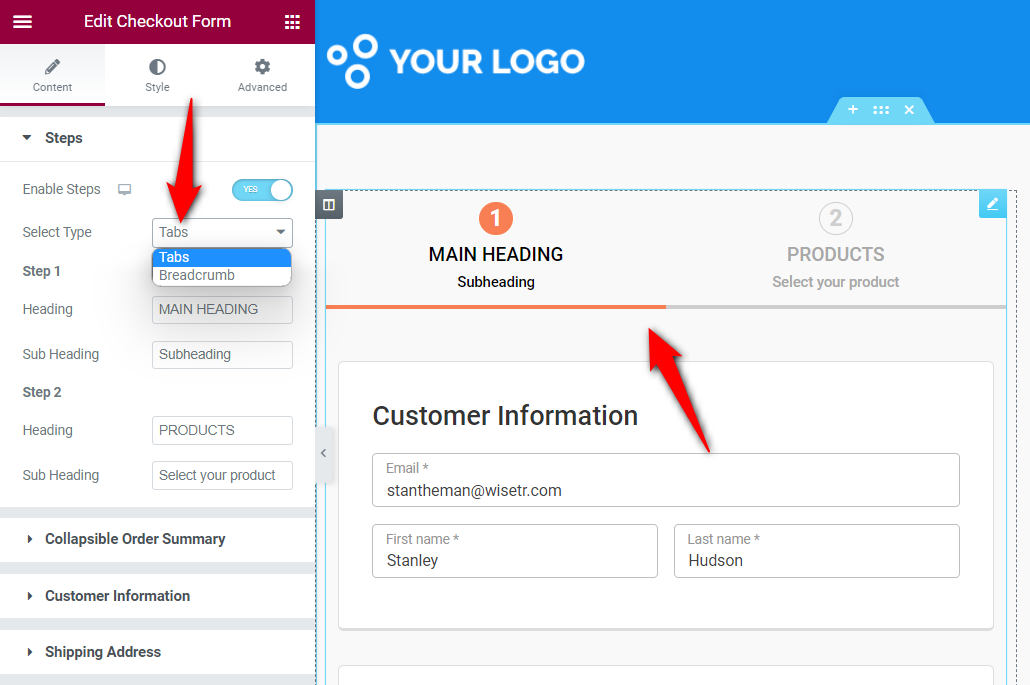The image size is (1030, 685).
Task: Click the delete section X icon
Action: pos(909,110)
